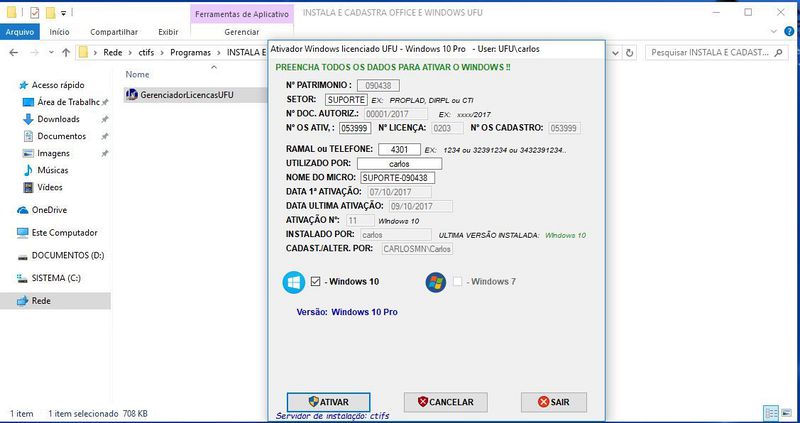The width and height of the screenshot is (800, 423).
Task: Click the quick access Properties icon
Action: [34, 13]
